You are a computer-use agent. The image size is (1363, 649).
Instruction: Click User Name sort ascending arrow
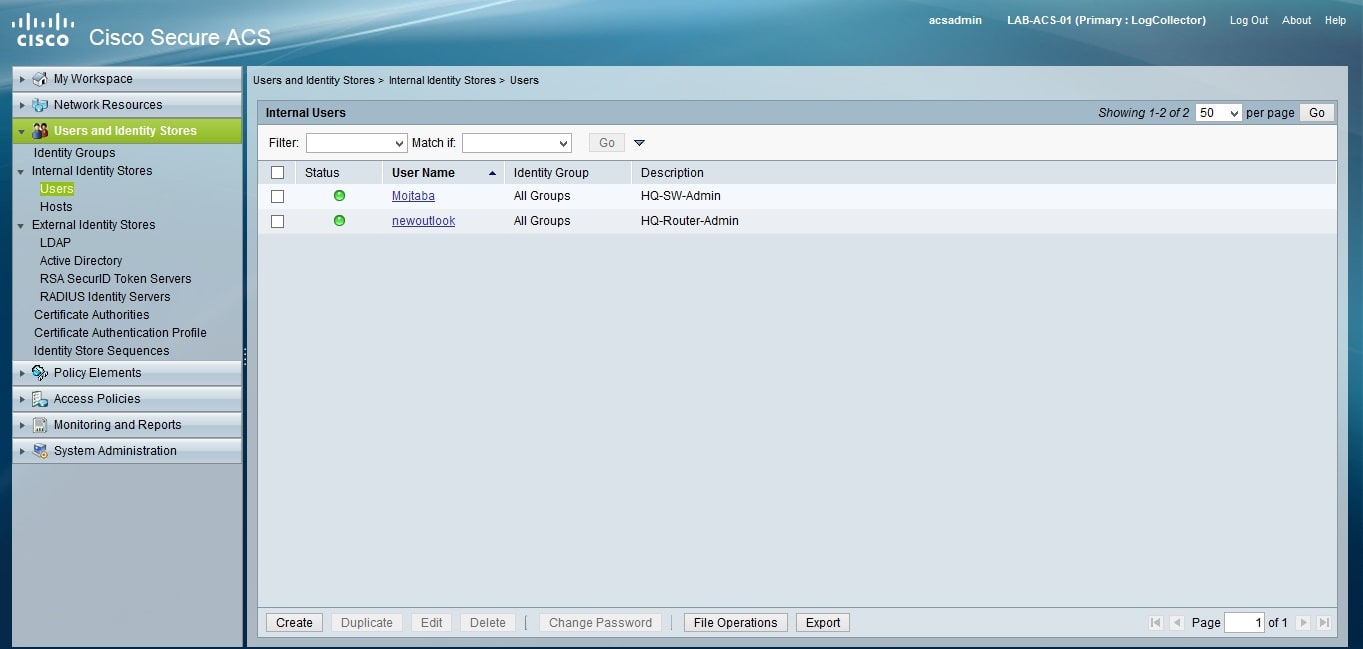pyautogui.click(x=492, y=173)
